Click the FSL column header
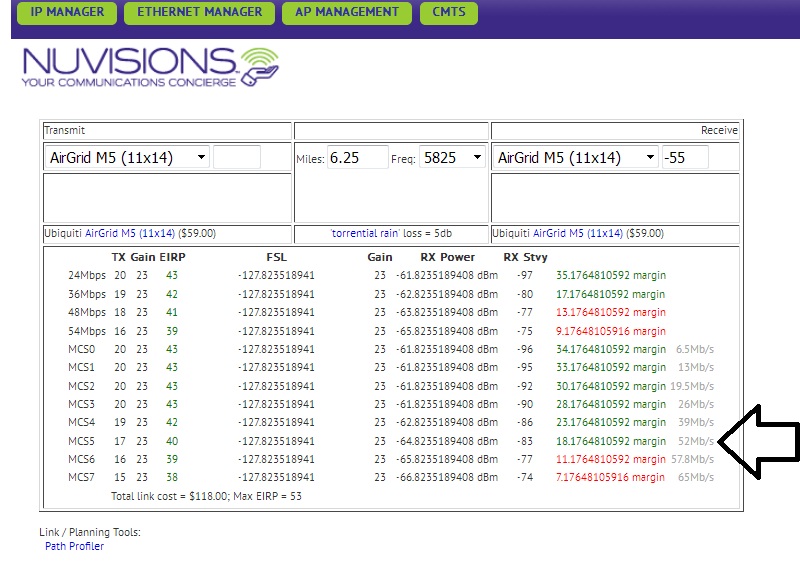 tap(277, 257)
